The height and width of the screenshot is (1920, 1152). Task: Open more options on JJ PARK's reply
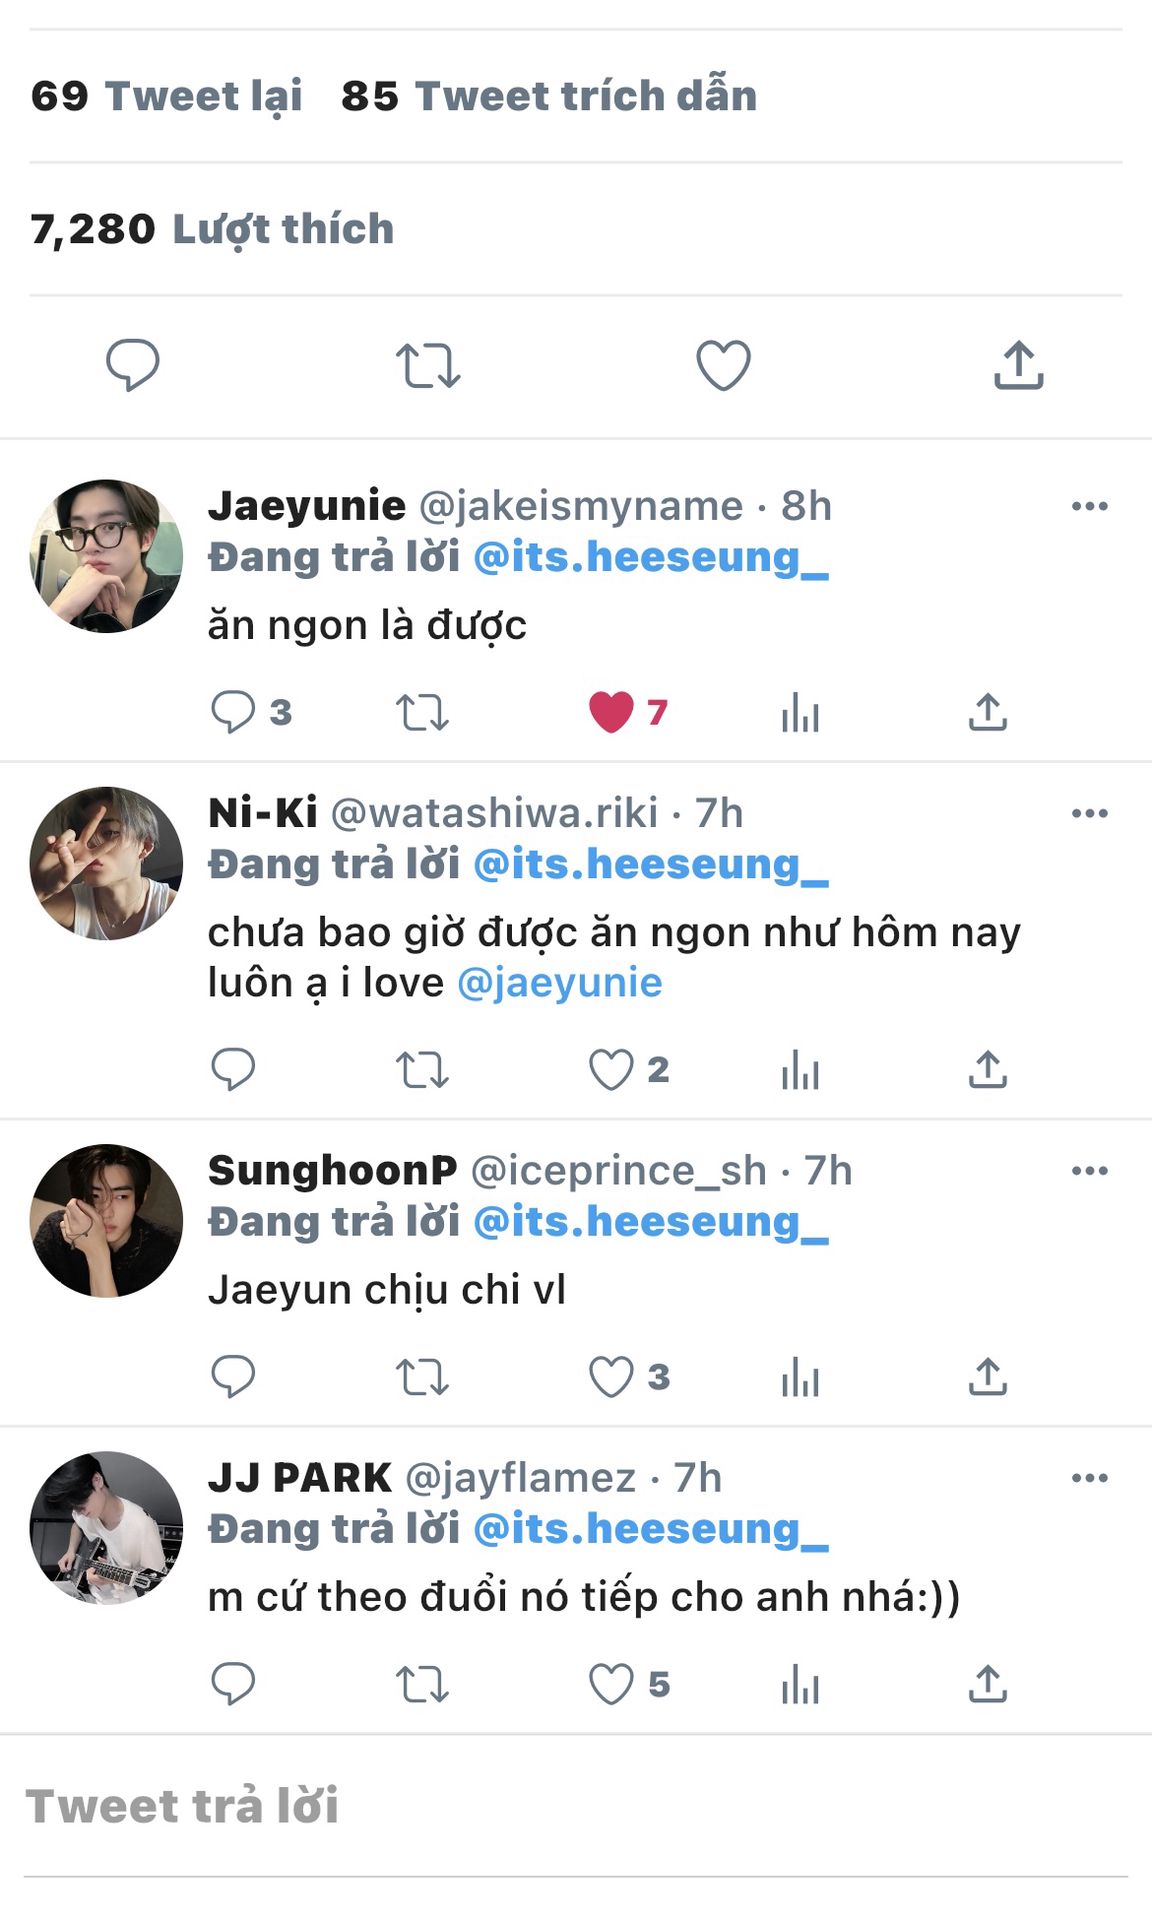point(1089,1478)
